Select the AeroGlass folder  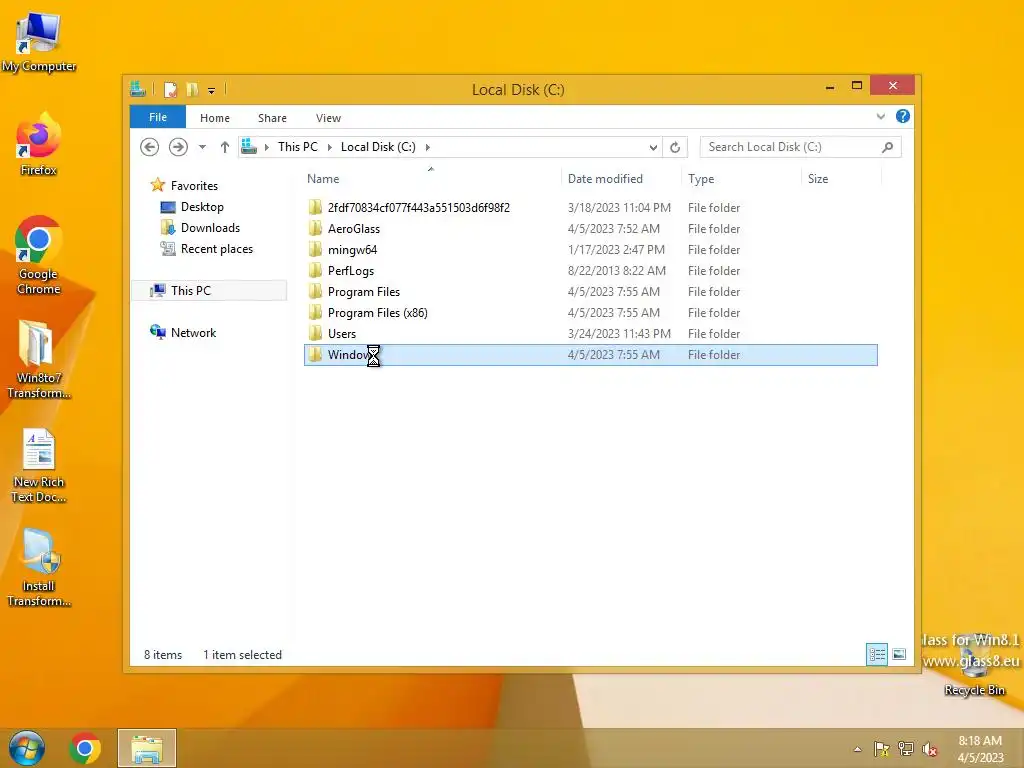tap(591, 229)
